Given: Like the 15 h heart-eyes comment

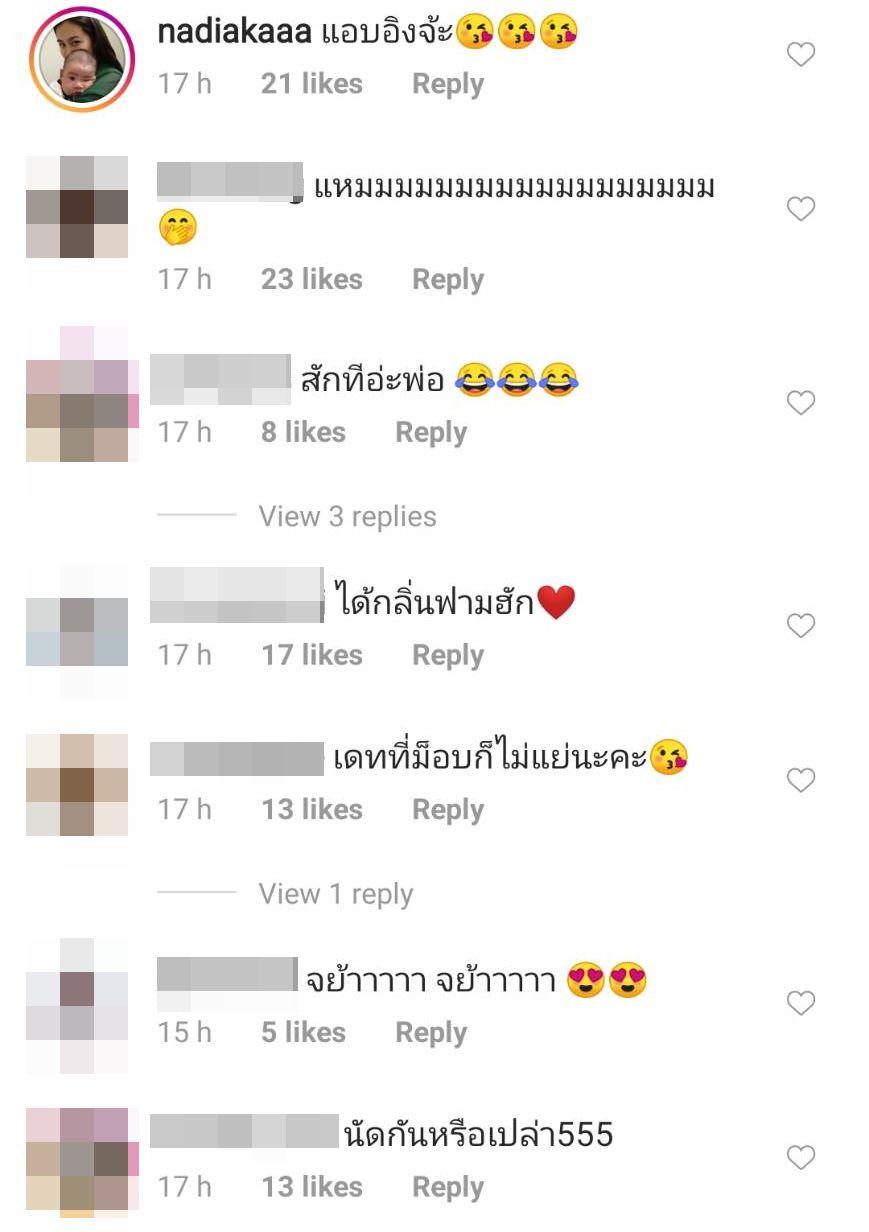Looking at the screenshot, I should point(801,1003).
